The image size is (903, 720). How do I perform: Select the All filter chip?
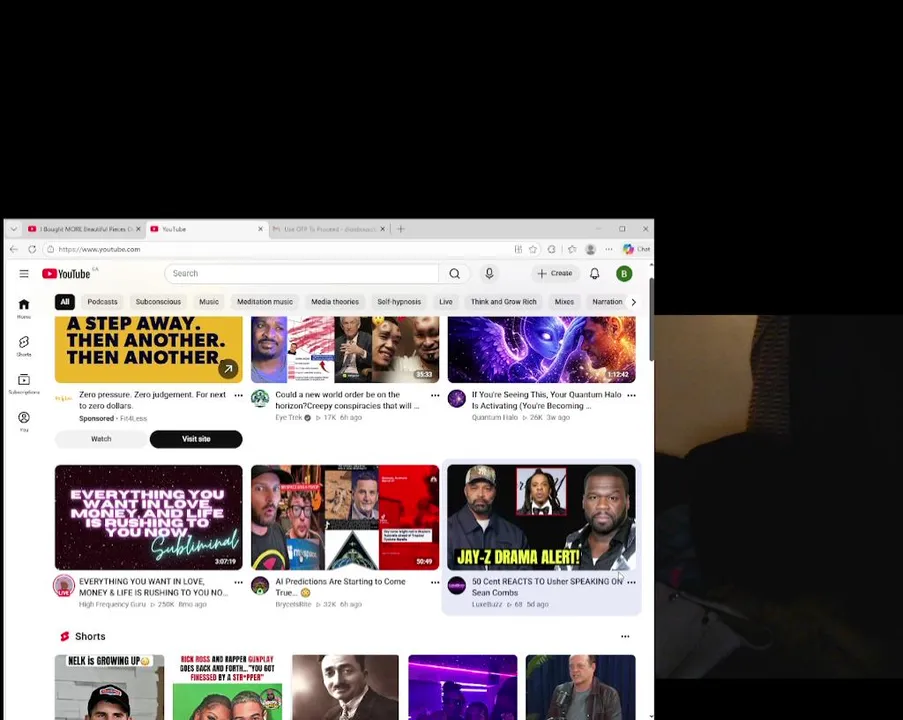point(64,302)
